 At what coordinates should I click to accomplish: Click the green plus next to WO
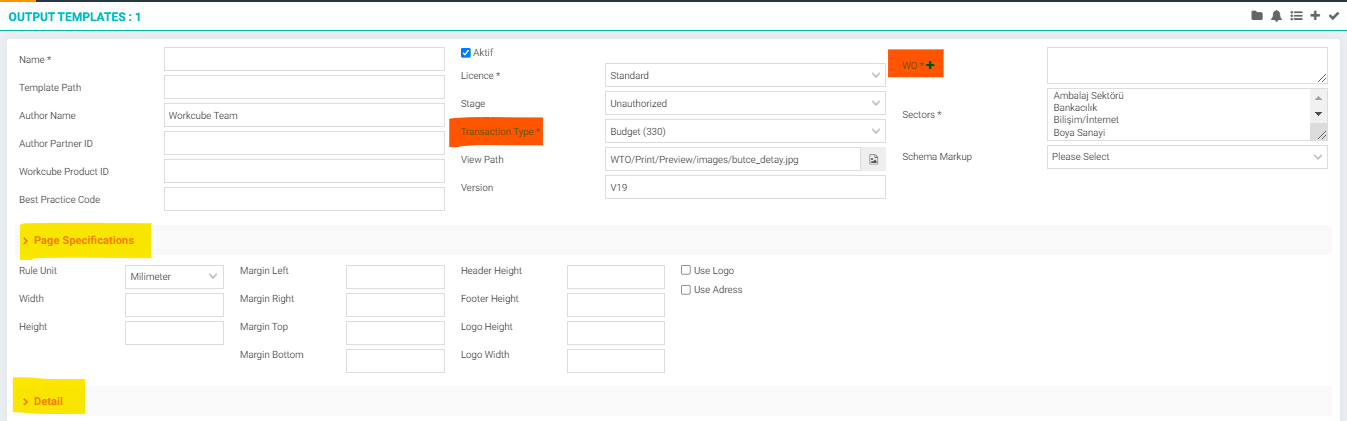(930, 65)
